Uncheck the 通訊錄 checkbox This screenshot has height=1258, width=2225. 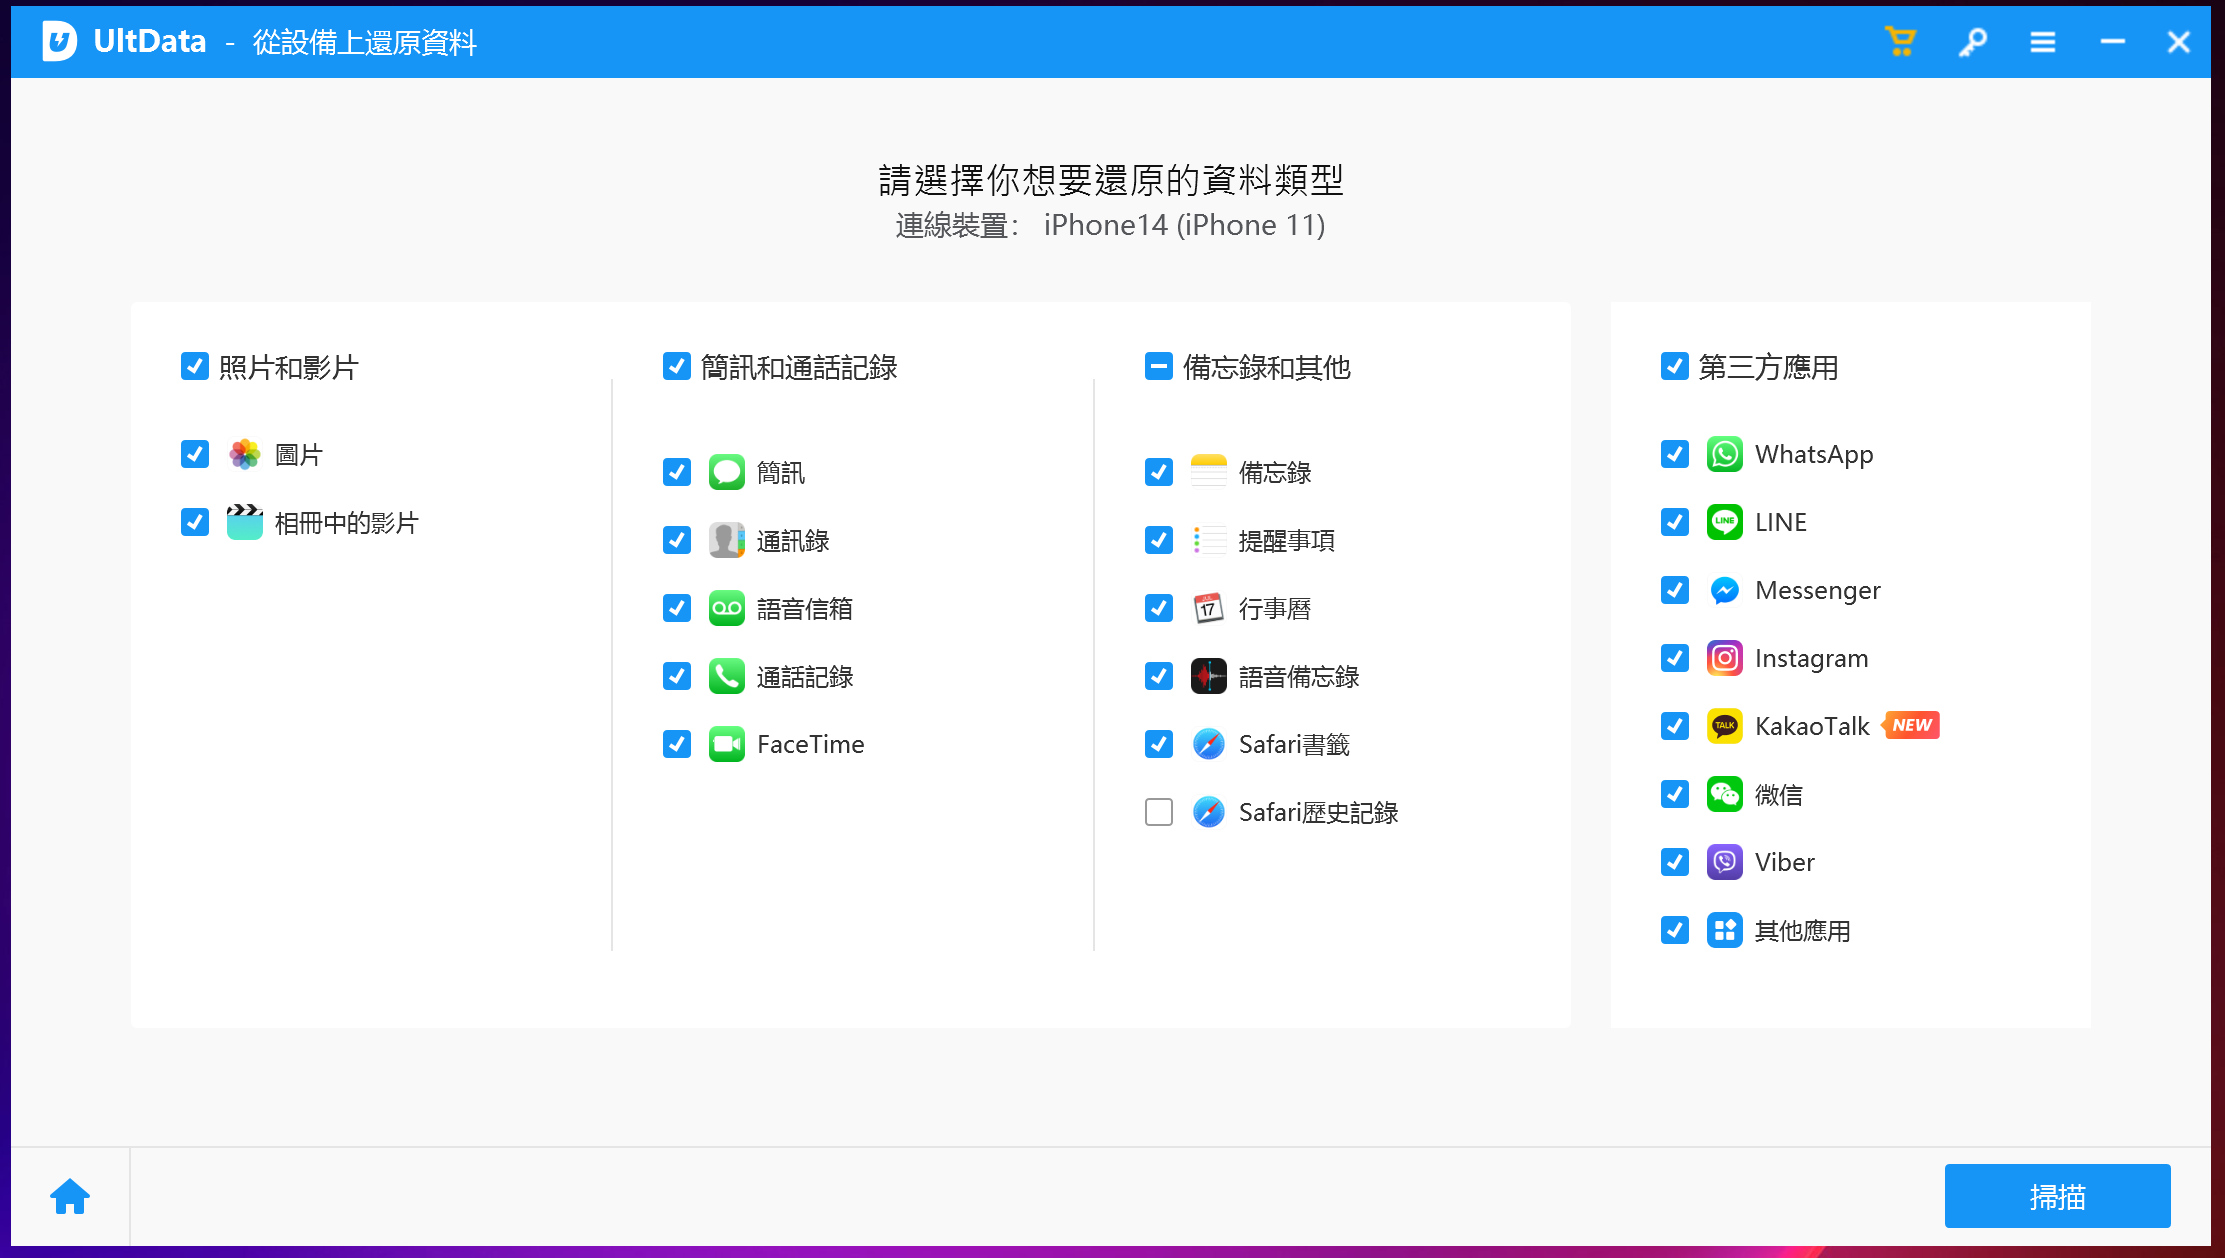click(x=677, y=540)
